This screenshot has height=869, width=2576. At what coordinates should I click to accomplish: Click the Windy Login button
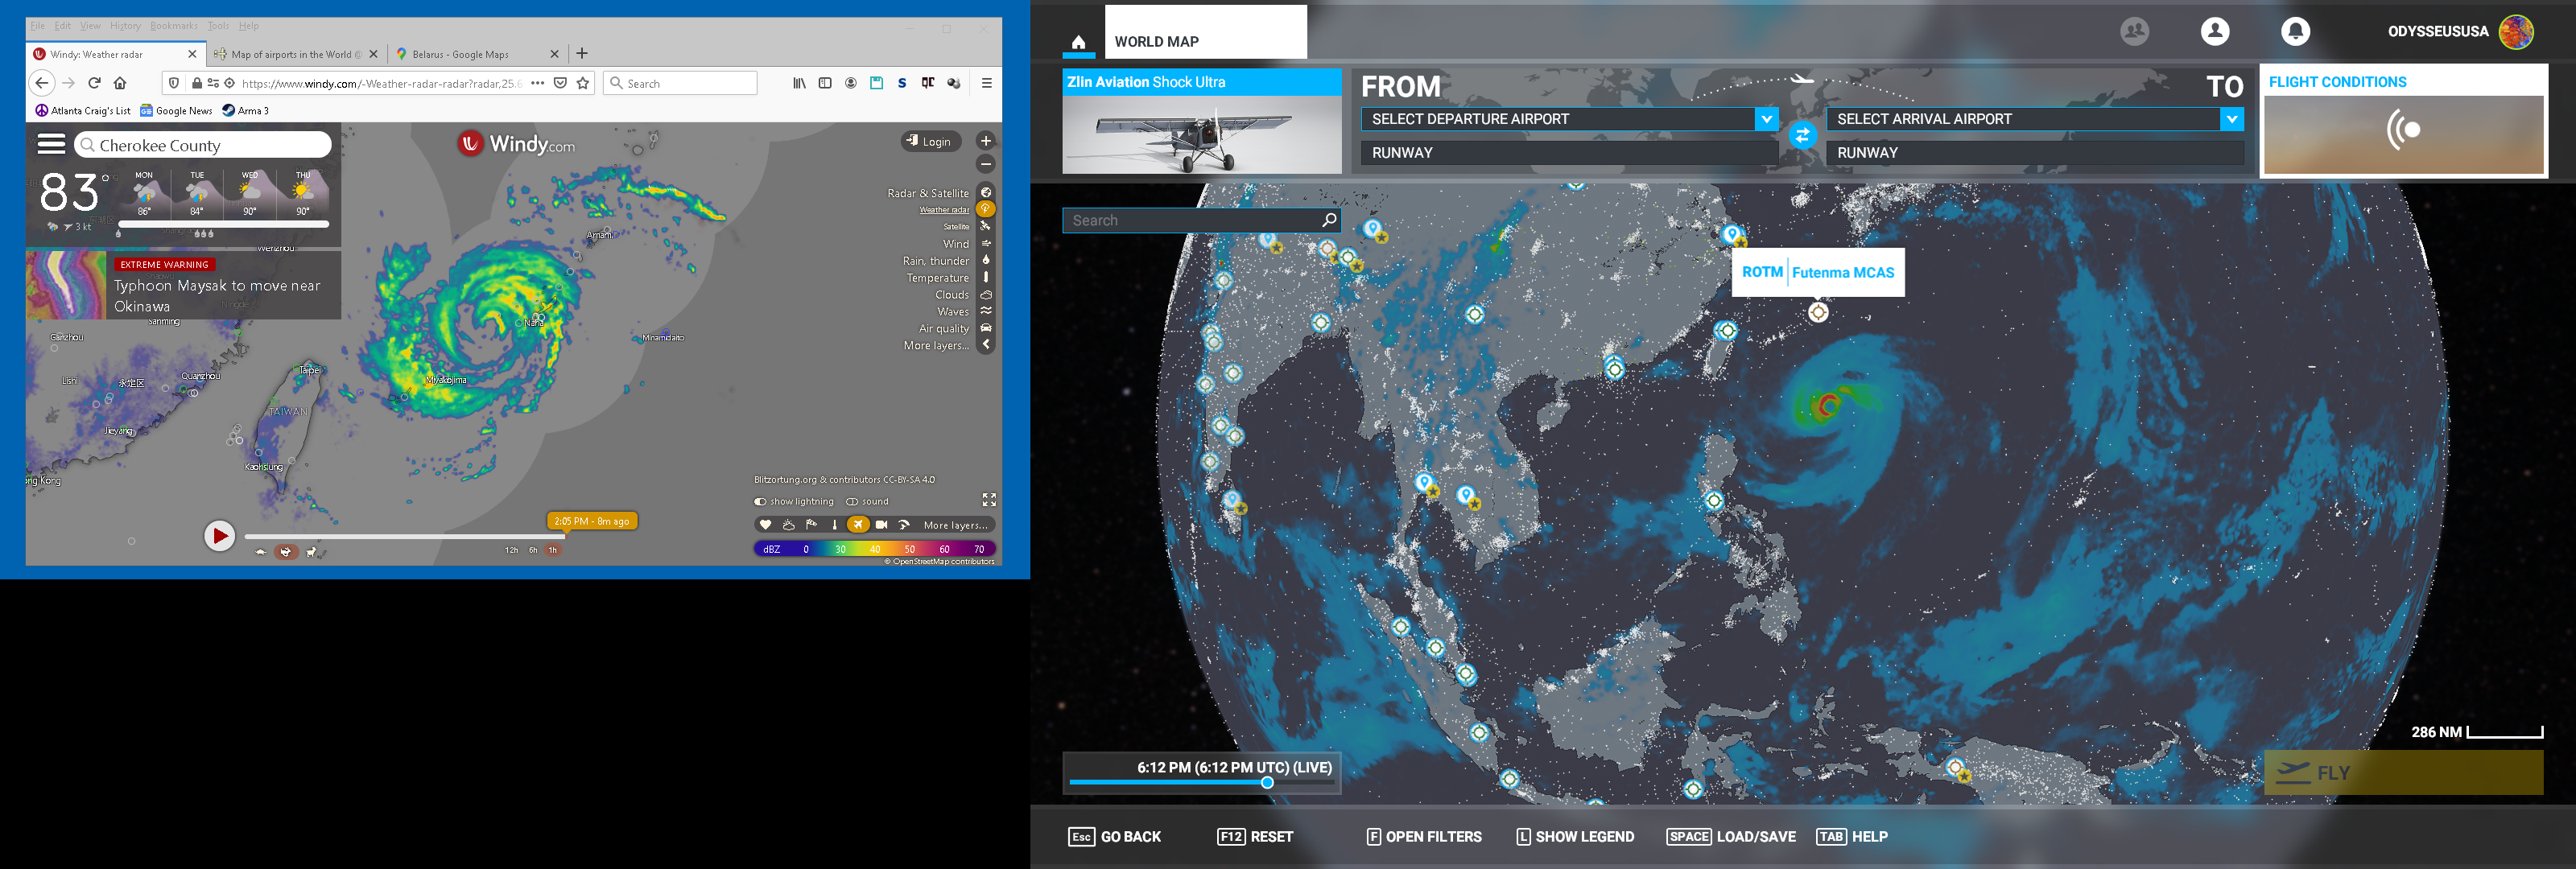tap(929, 141)
